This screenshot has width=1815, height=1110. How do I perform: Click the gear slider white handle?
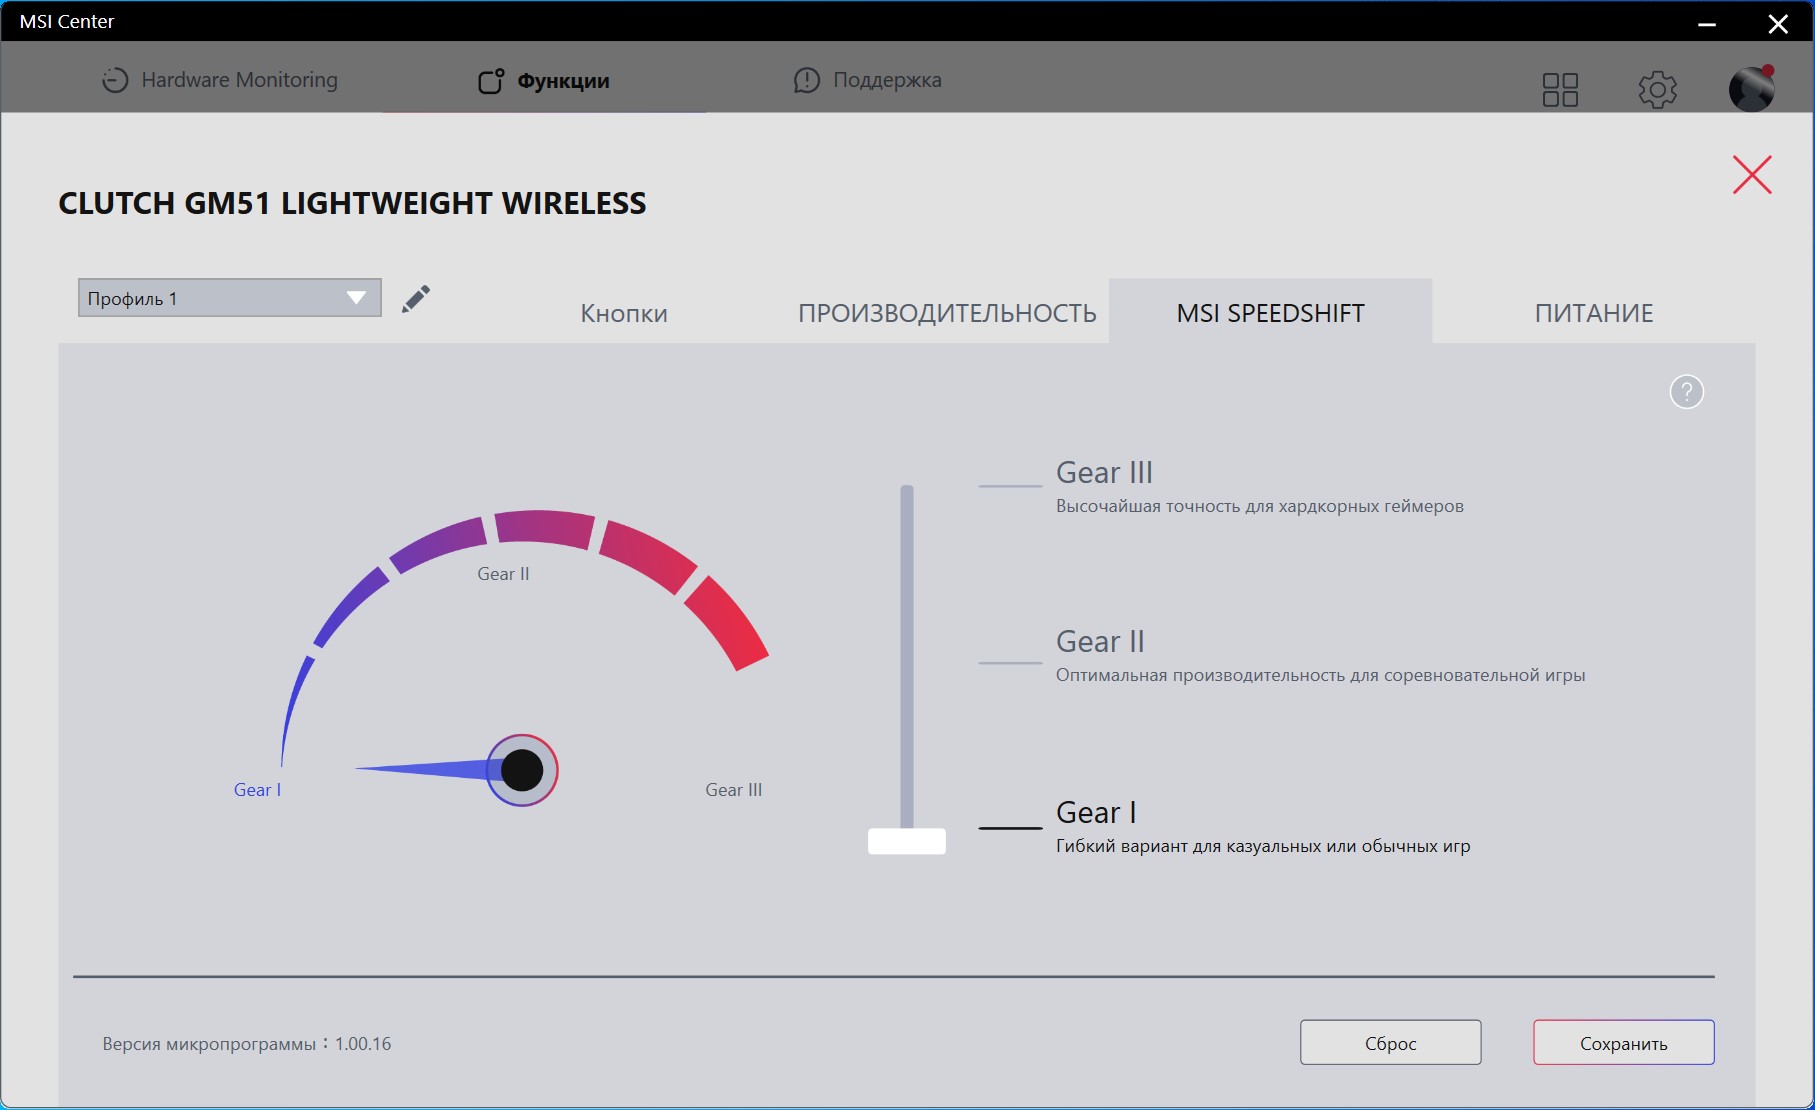pos(907,841)
